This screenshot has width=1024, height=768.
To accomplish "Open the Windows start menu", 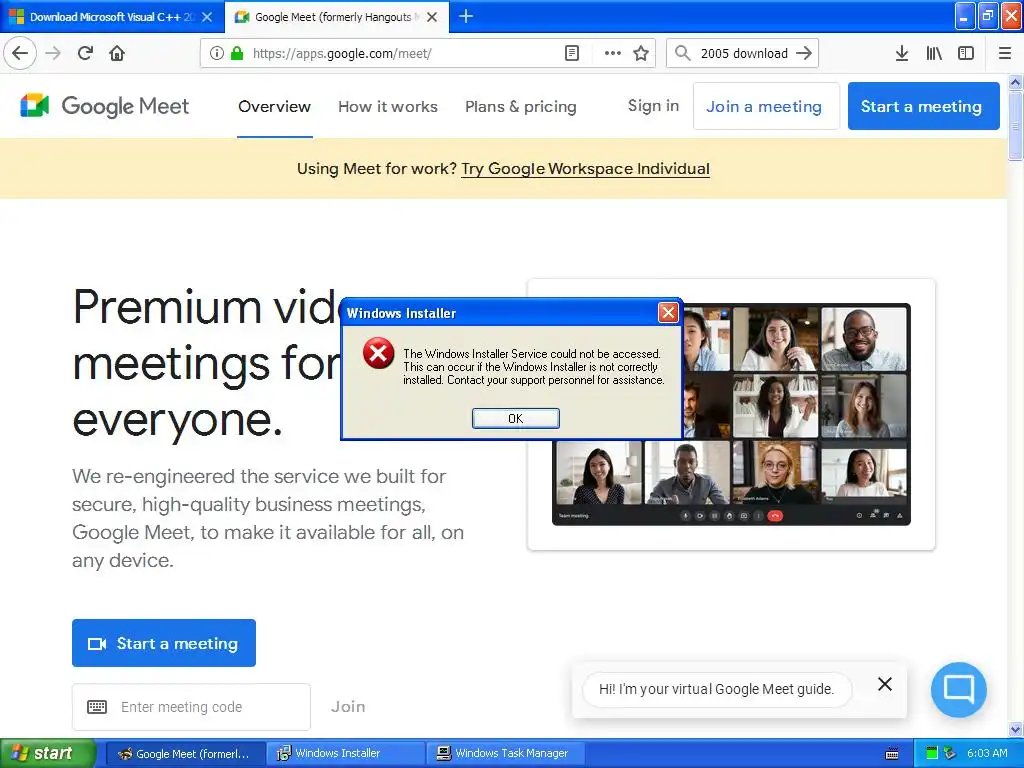I will click(x=47, y=753).
